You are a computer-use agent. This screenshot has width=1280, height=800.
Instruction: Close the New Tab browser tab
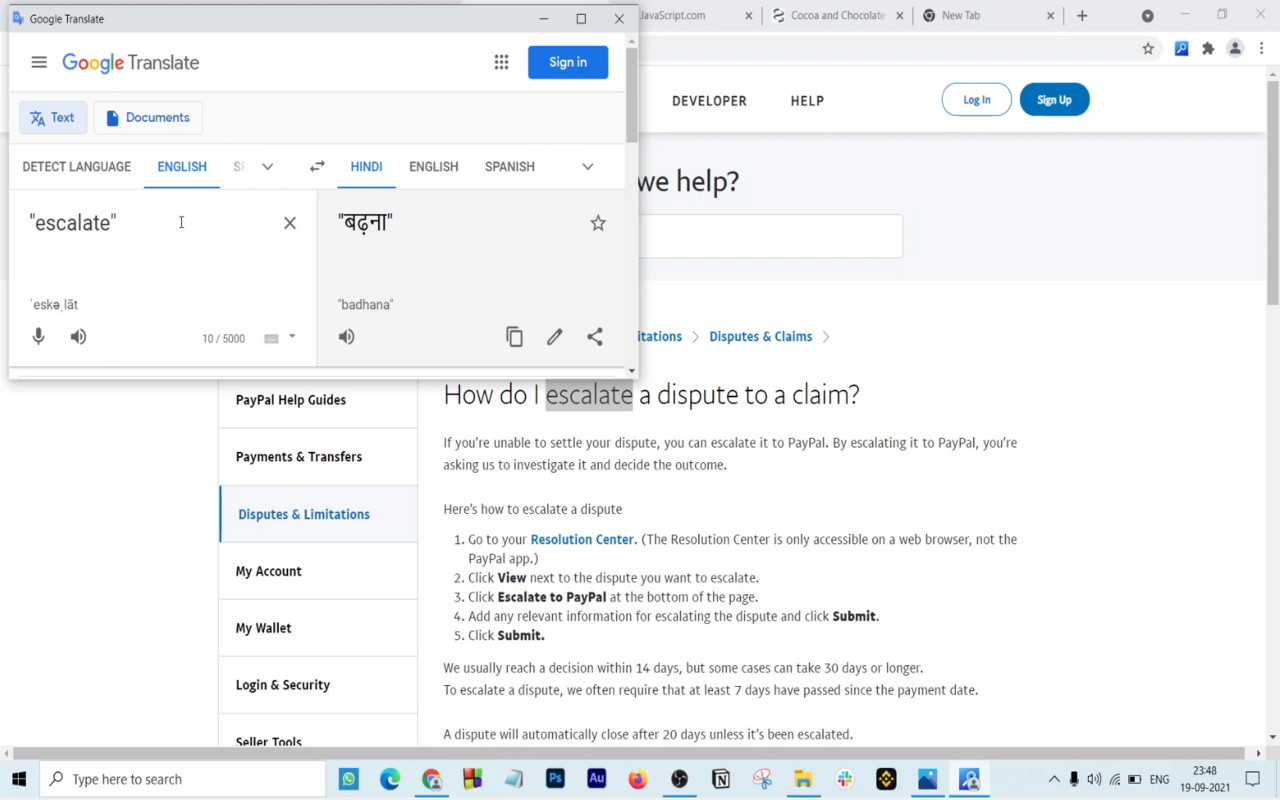tap(1050, 16)
